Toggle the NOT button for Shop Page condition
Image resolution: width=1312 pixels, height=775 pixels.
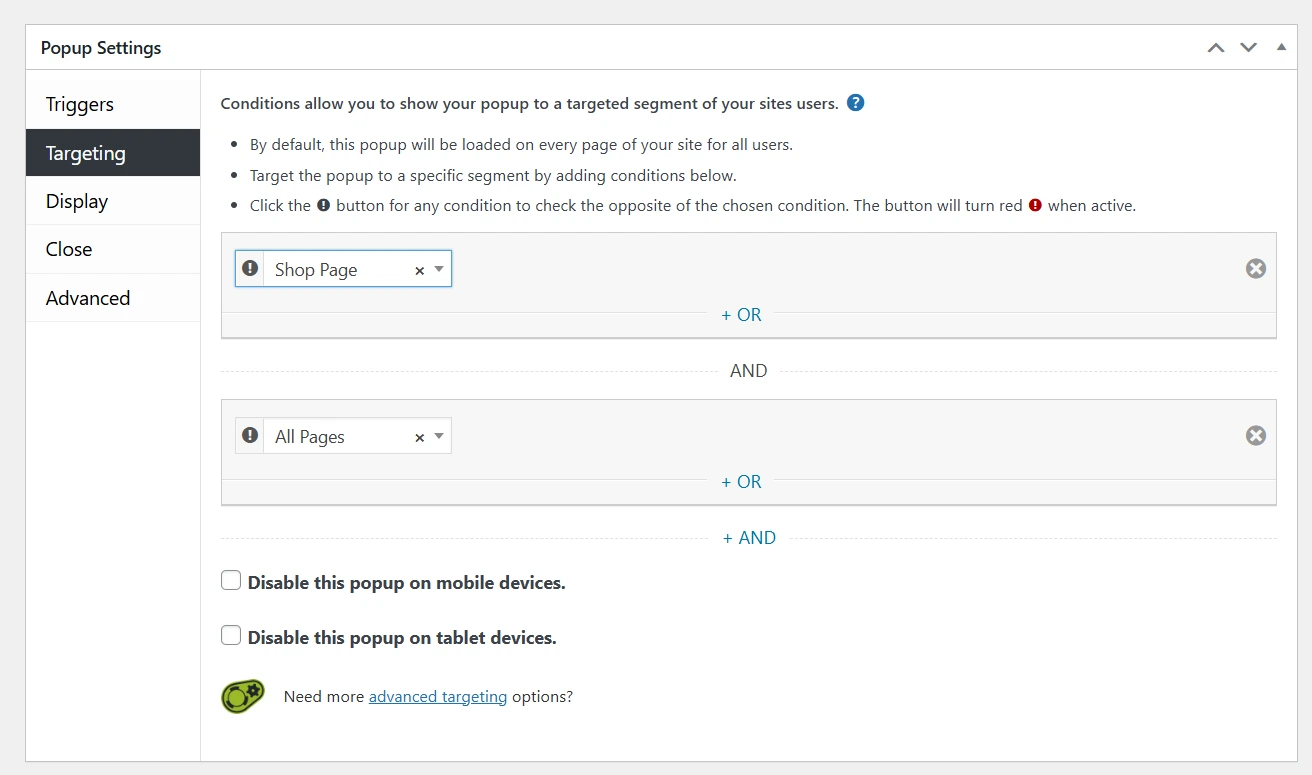(x=250, y=269)
